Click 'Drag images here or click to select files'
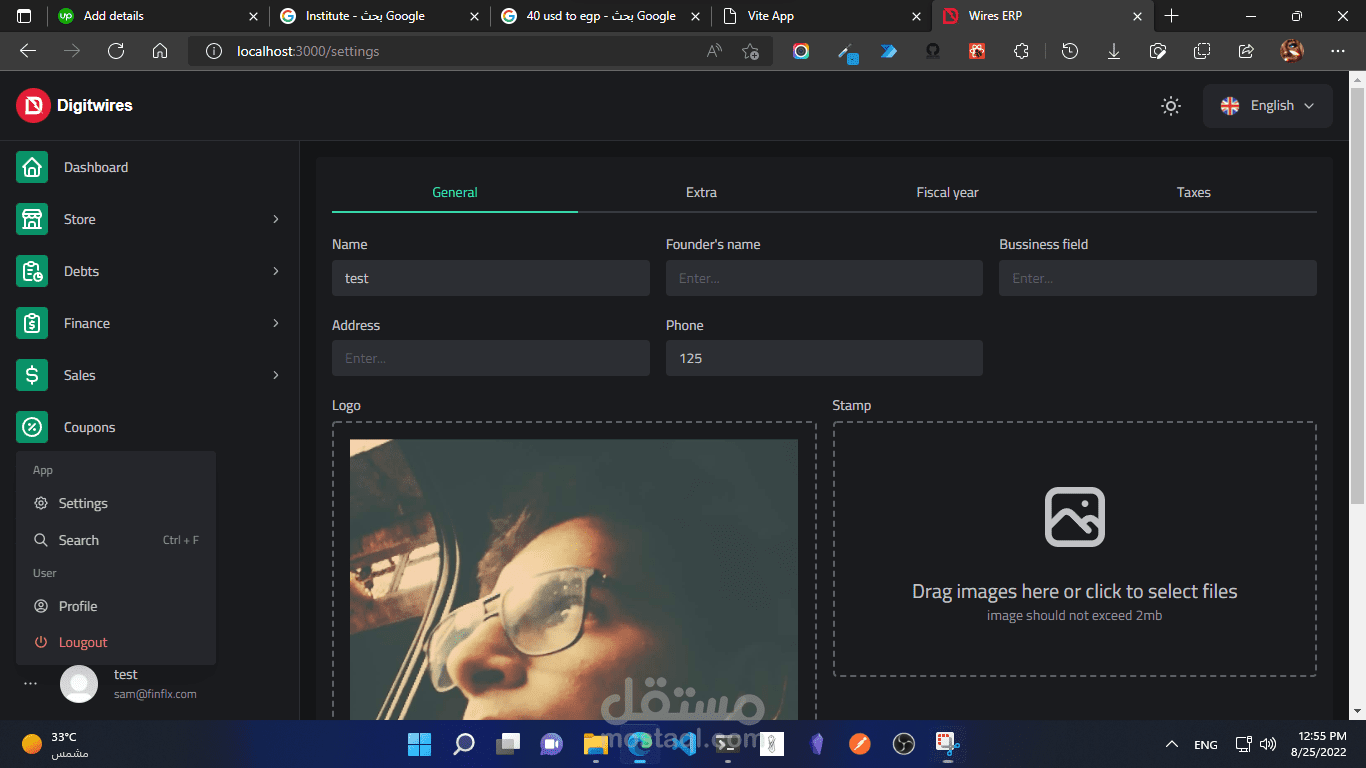 pos(1075,591)
